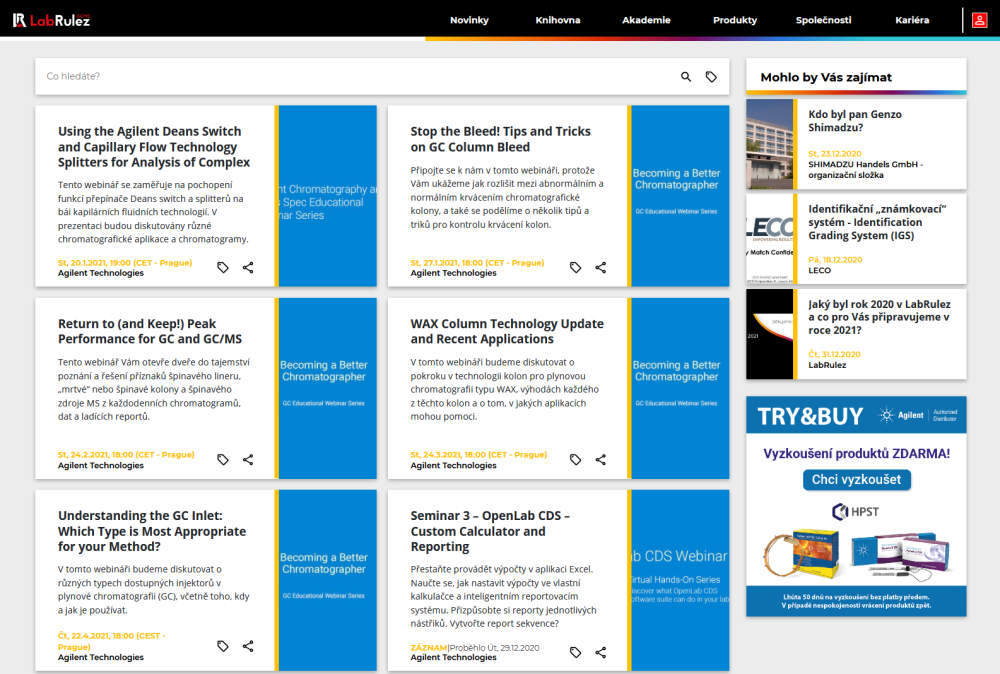
Task: Click the 'St, 24.3.2021, 18:00' date text
Action: (x=478, y=455)
